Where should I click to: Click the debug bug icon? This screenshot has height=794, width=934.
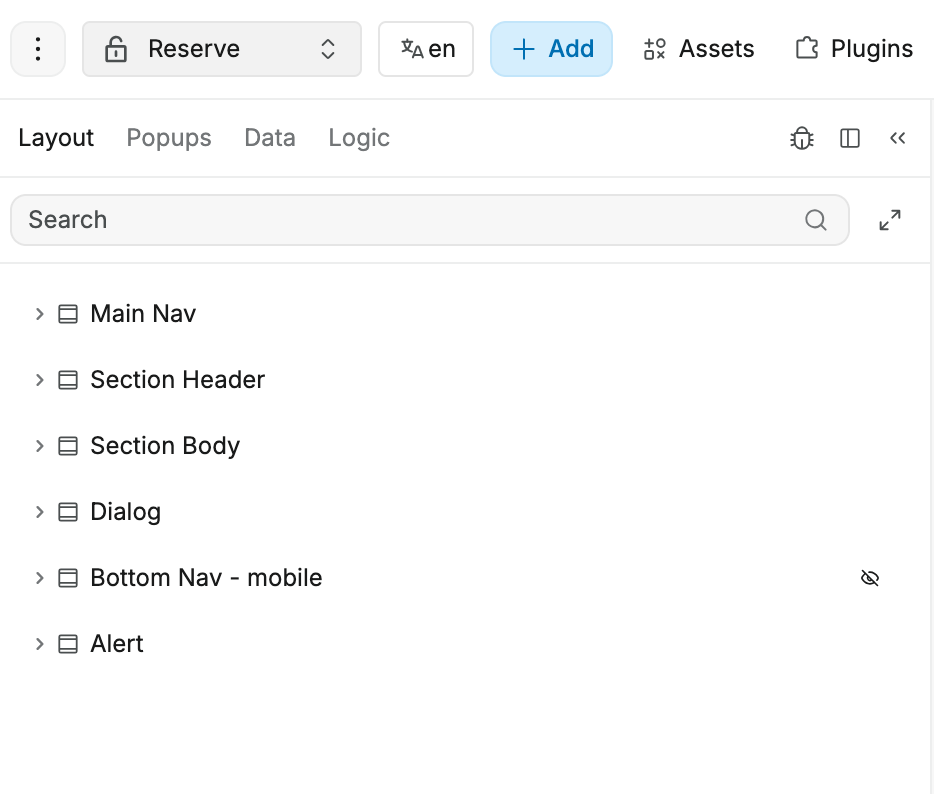point(802,138)
